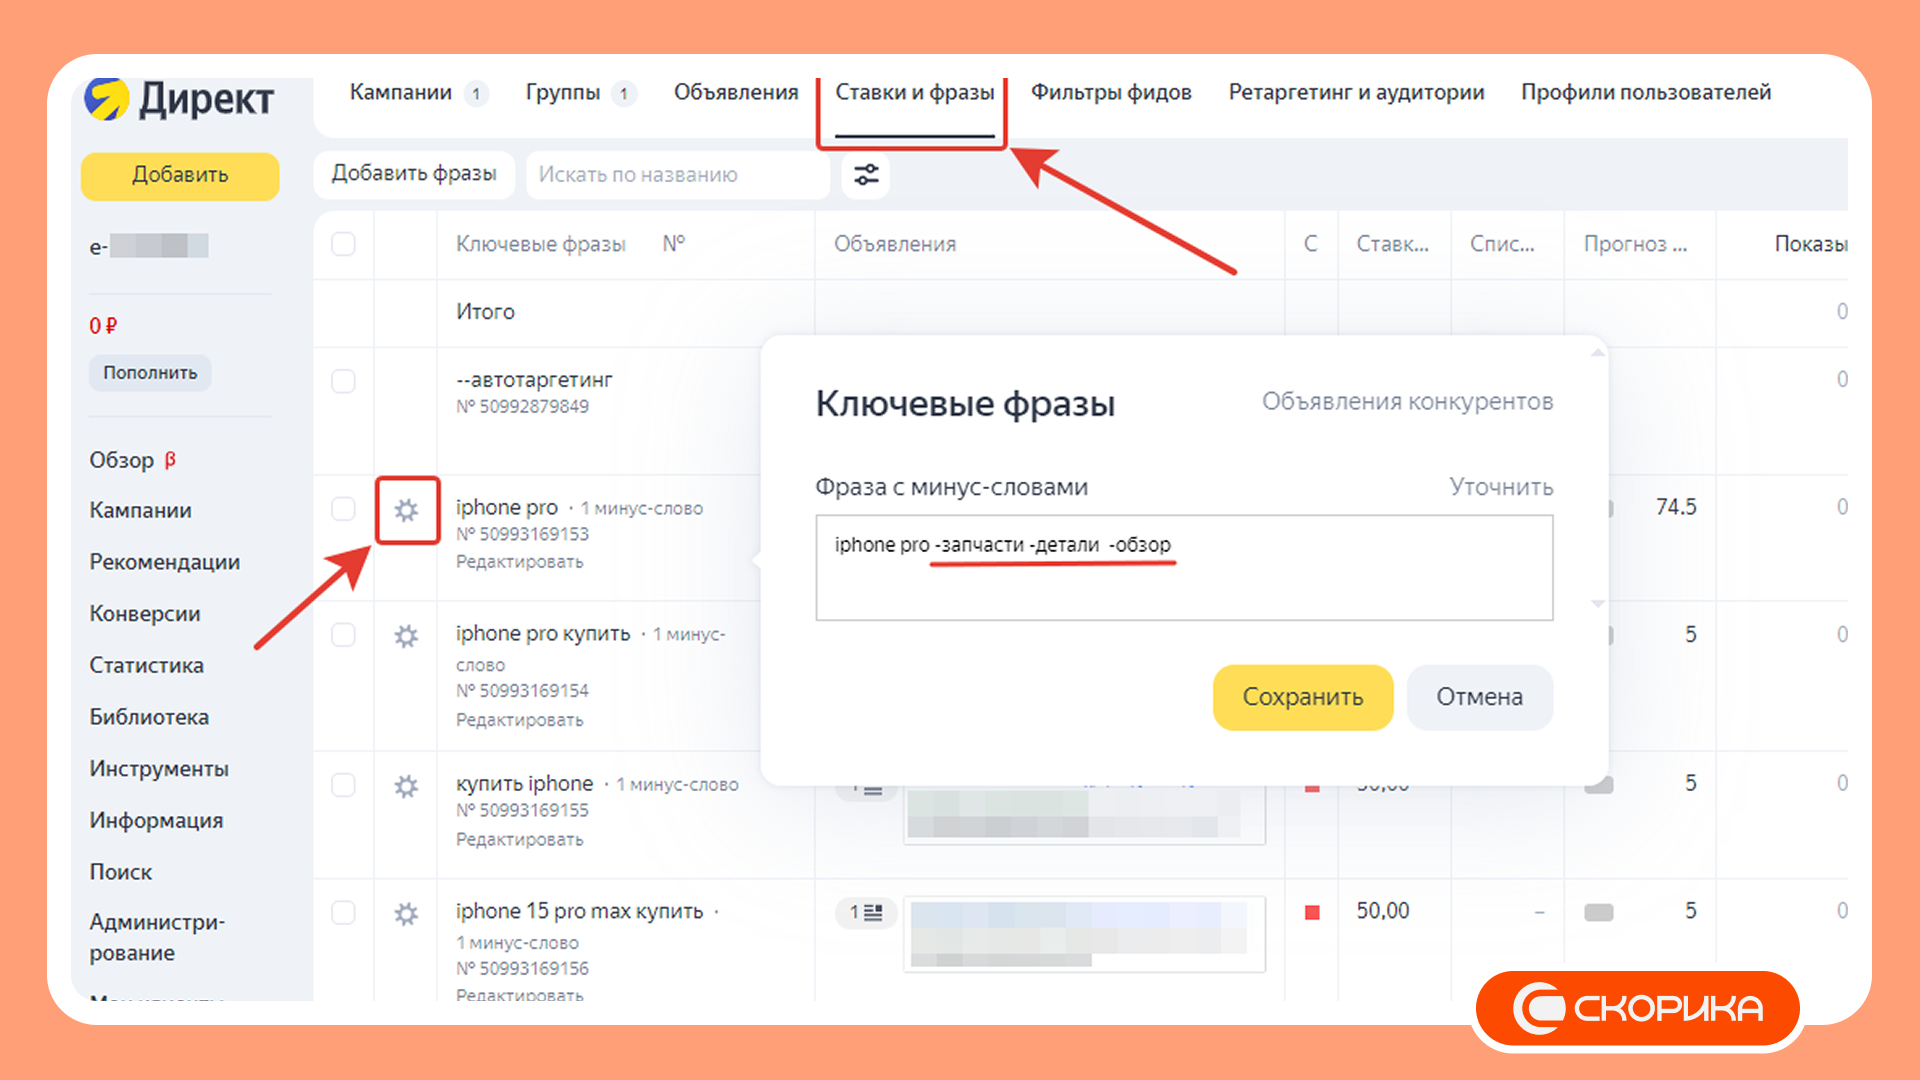The image size is (1920, 1080).
Task: Click Редактировать under купить iphone
Action: [519, 840]
